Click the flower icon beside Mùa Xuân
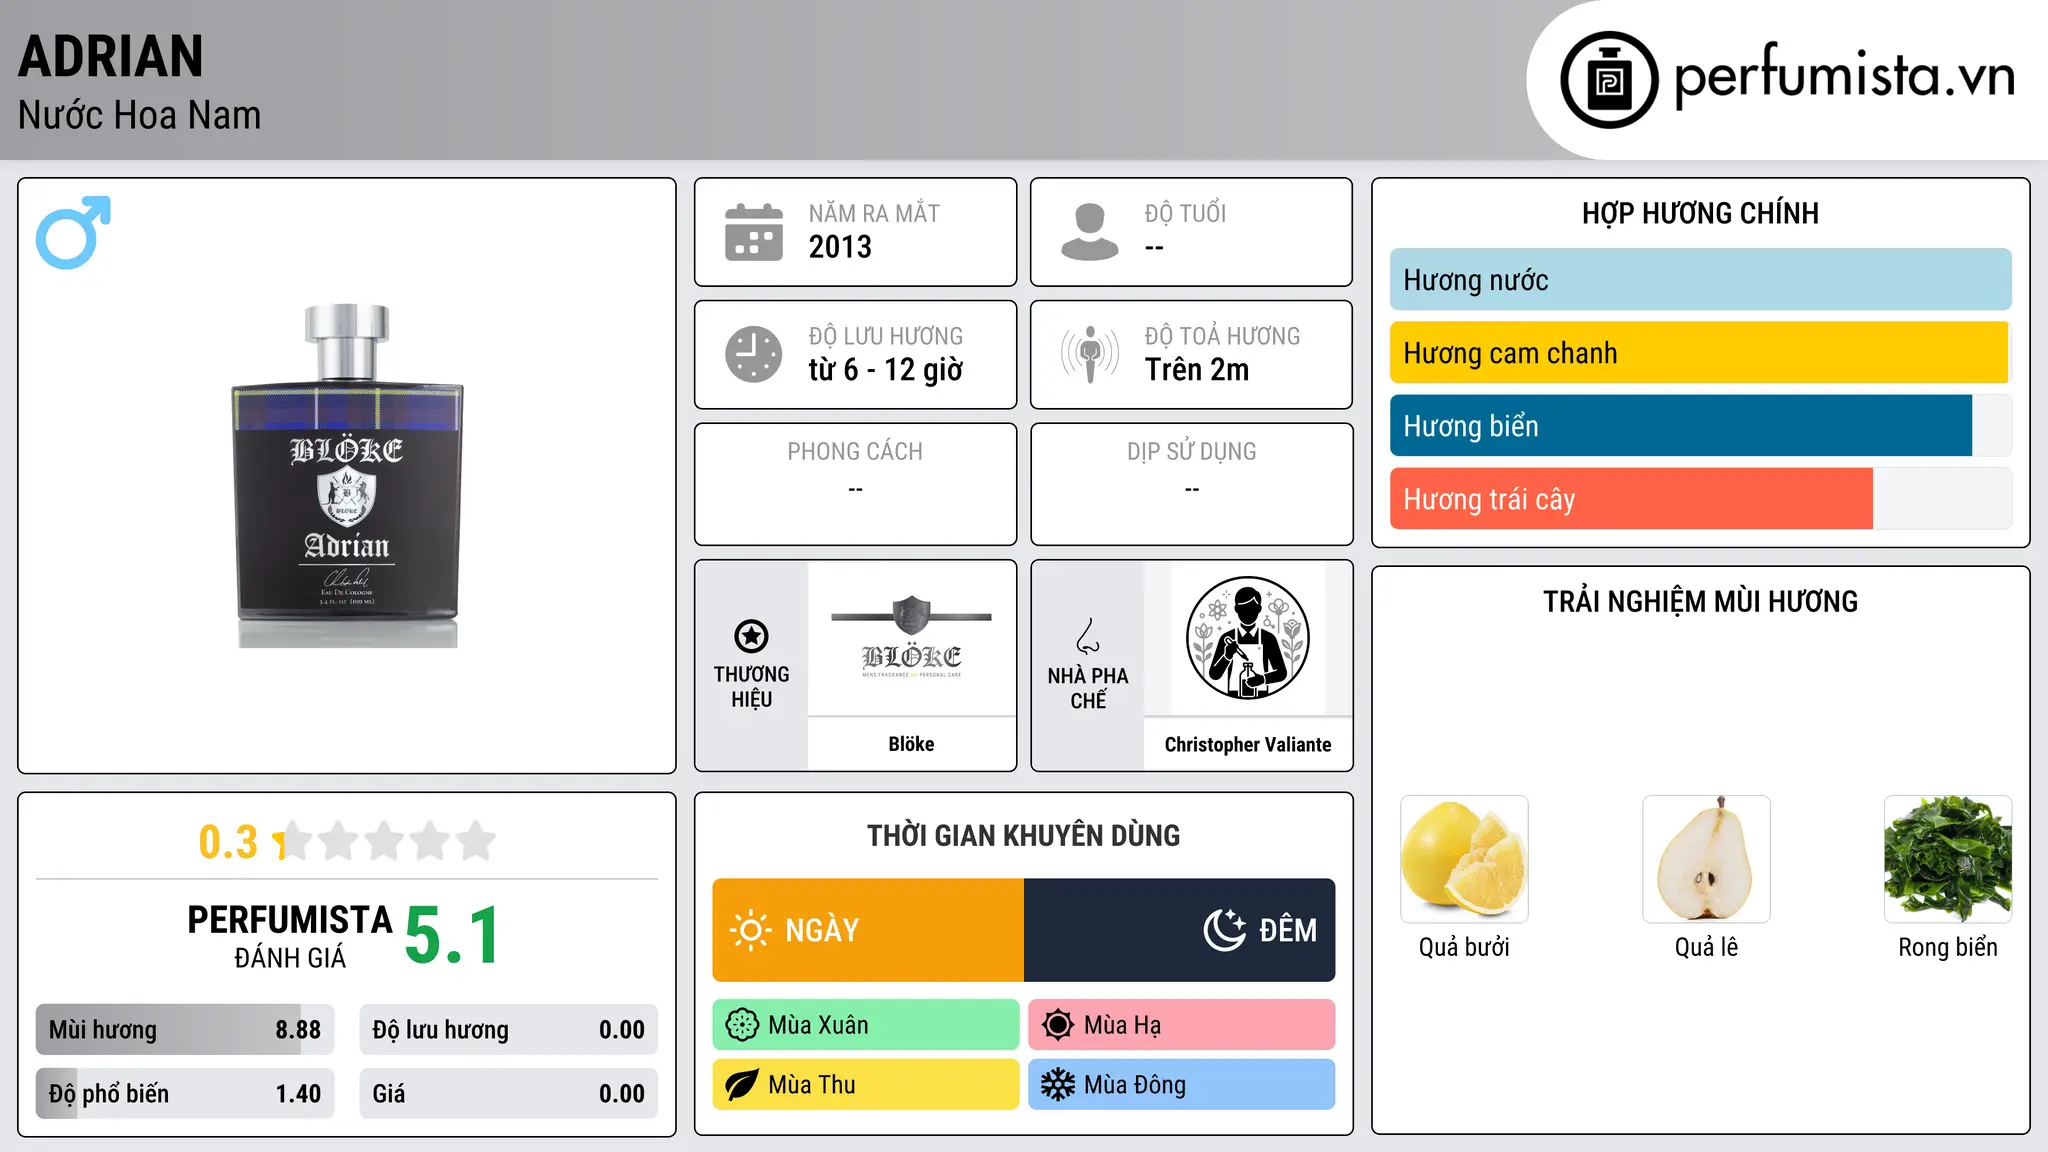 tap(742, 1025)
